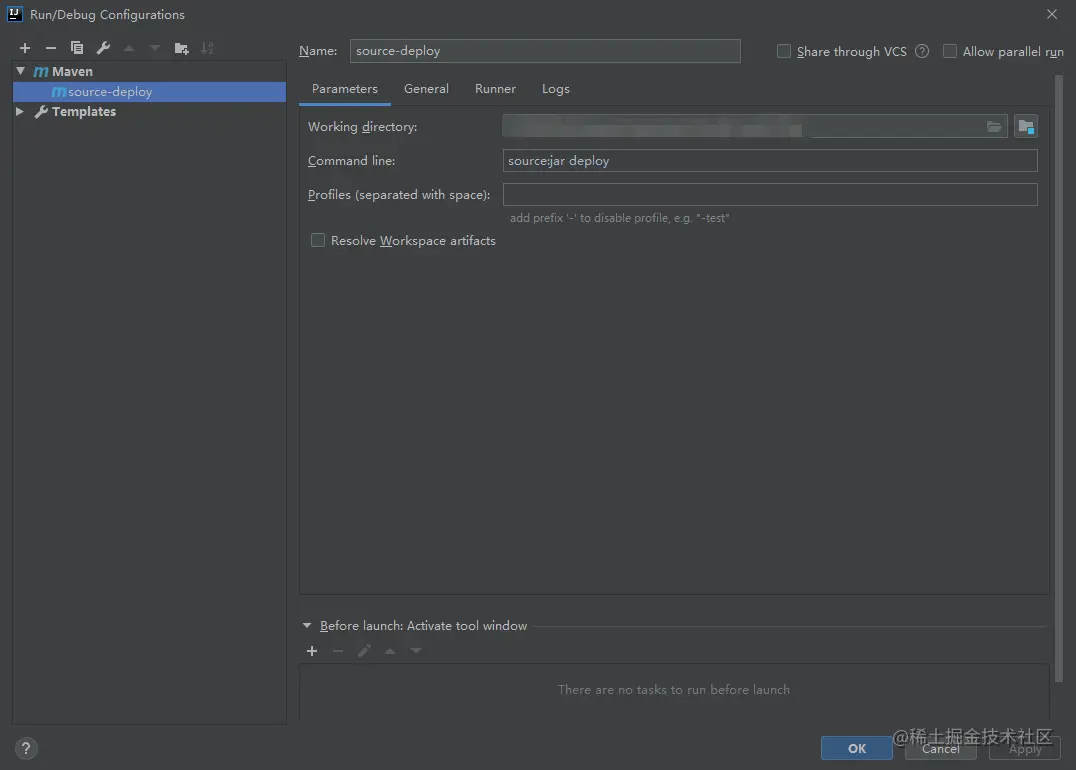This screenshot has height=770, width=1076.
Task: Switch to the Parameters tab
Action: click(x=344, y=89)
